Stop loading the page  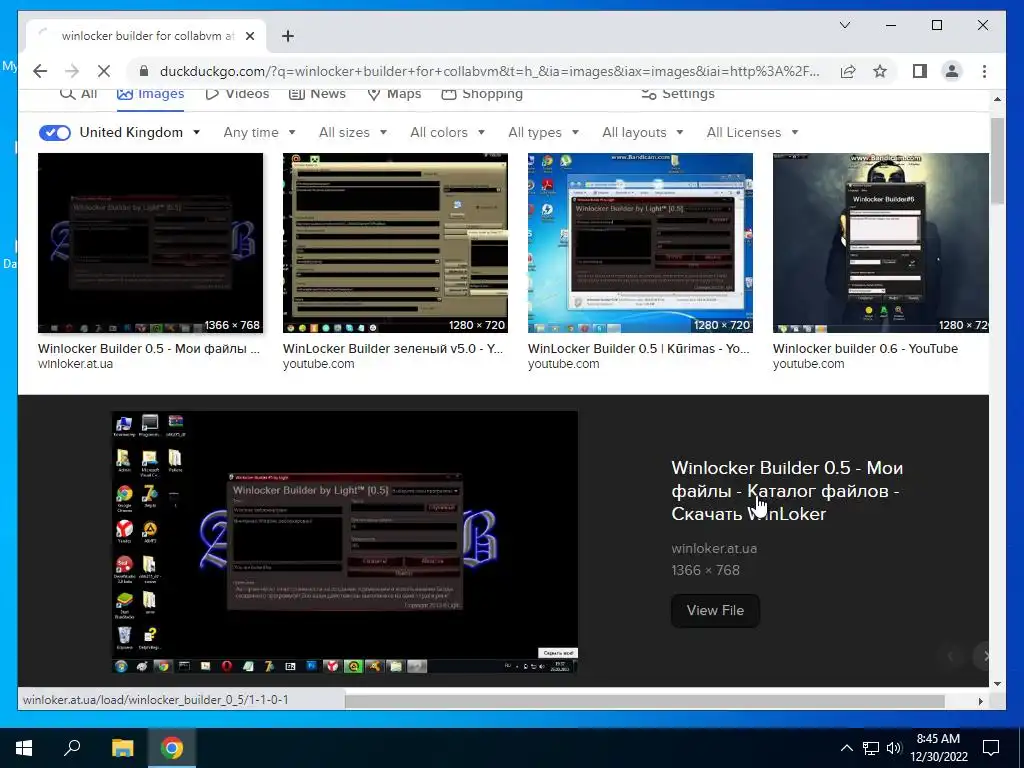click(103, 71)
